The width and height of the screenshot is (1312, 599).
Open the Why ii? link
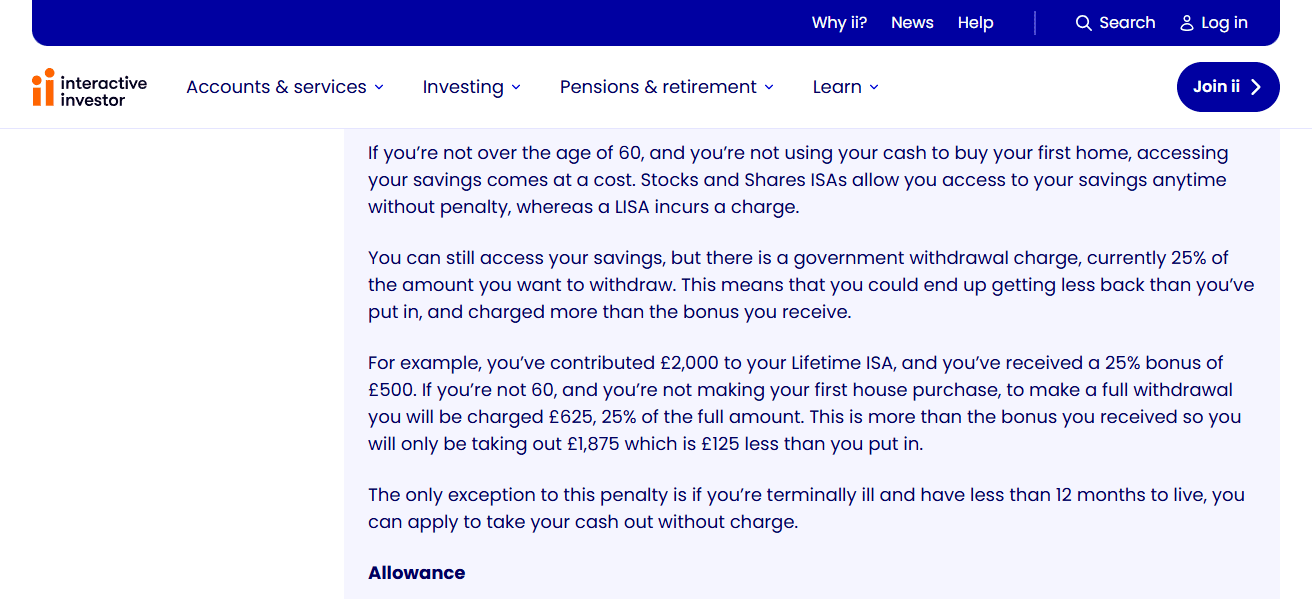coord(839,23)
